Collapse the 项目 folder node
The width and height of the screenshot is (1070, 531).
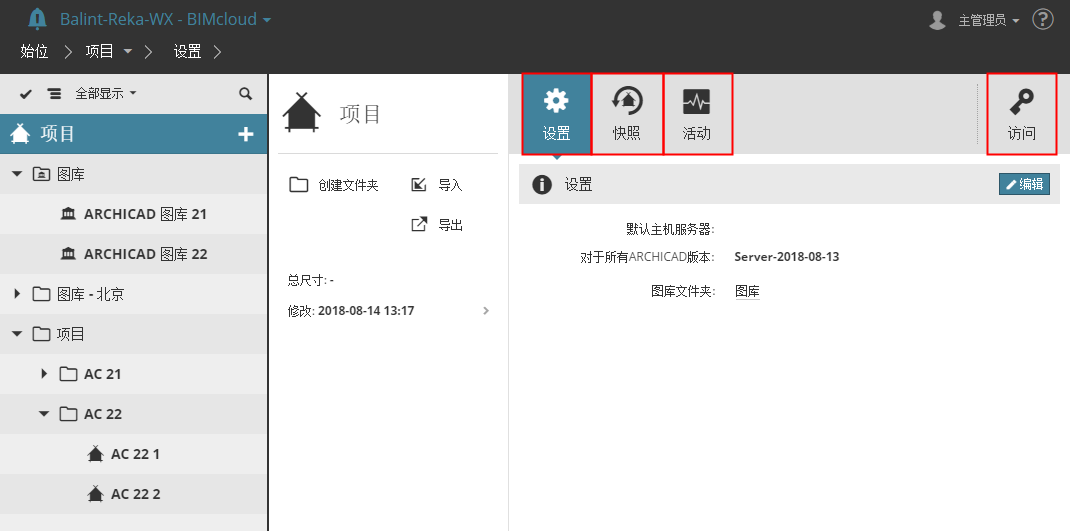[x=17, y=334]
